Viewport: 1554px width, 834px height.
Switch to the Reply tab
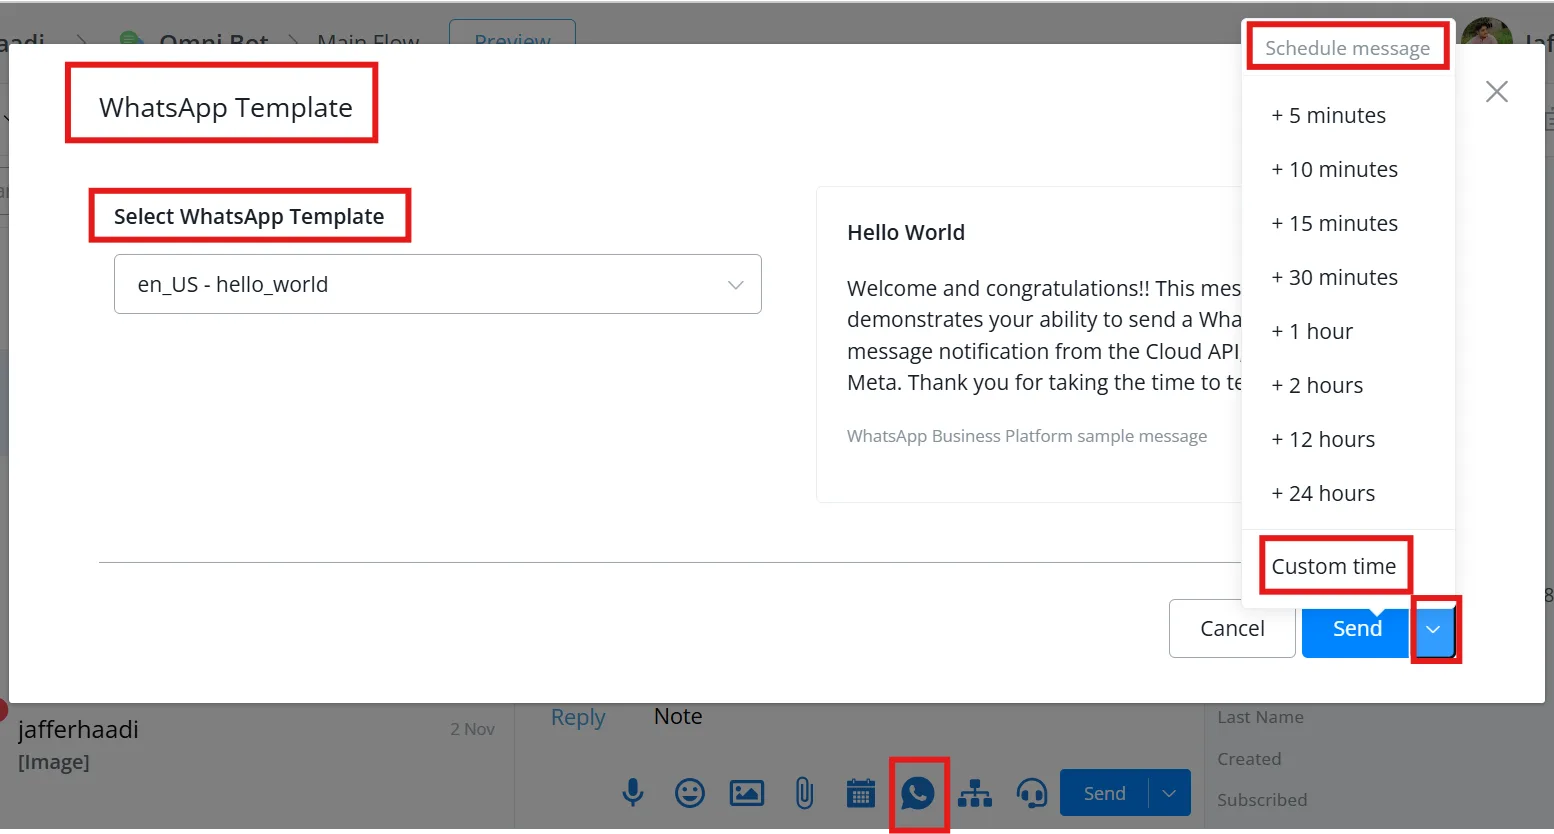(578, 717)
